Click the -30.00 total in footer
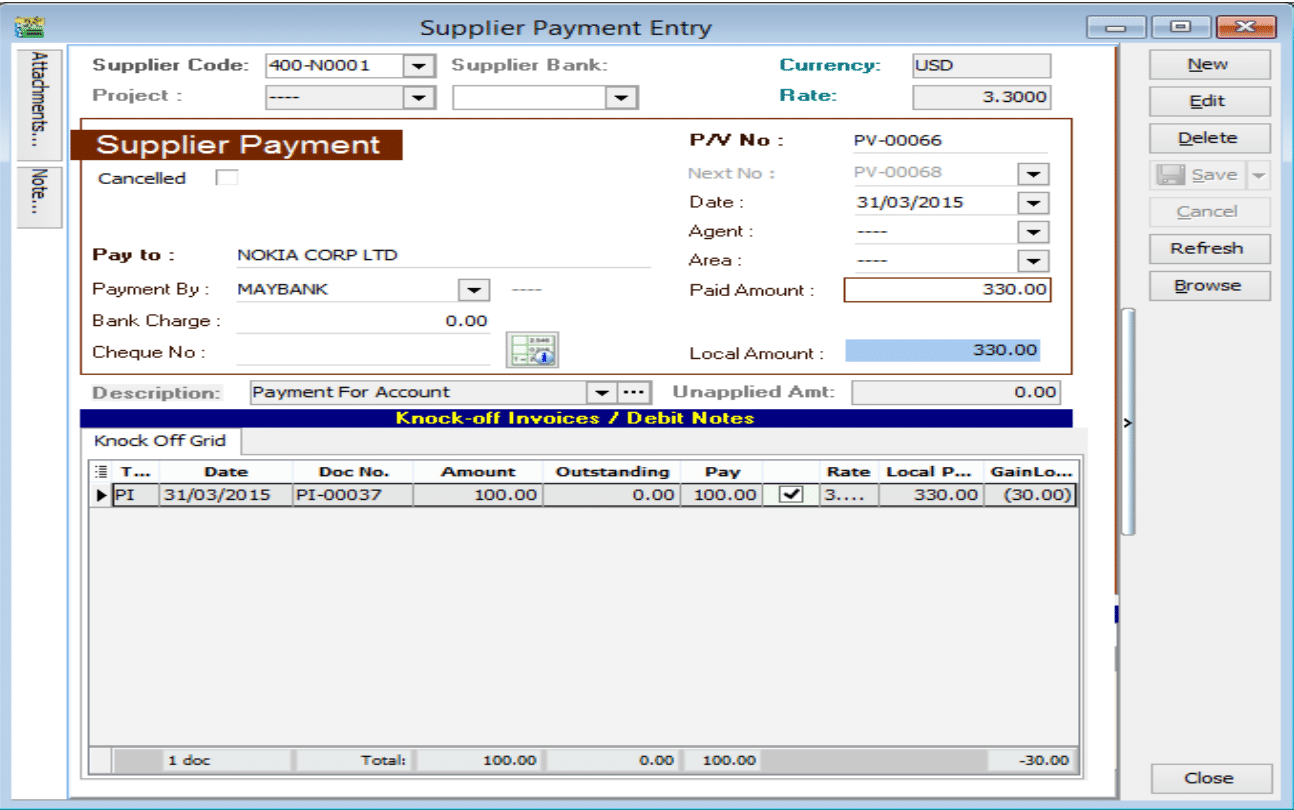1294x810 pixels. (x=1031, y=761)
